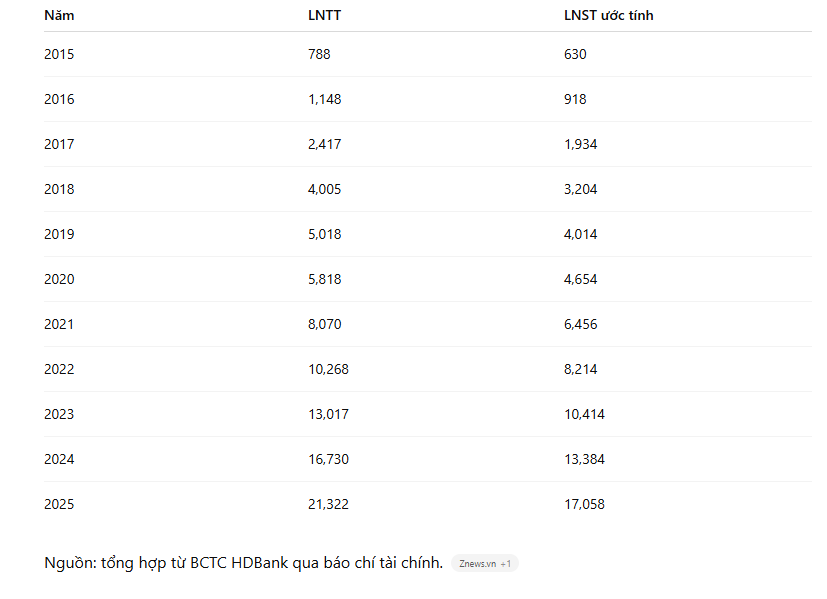Click the LNST ước tính column header
This screenshot has width=827, height=599.
(609, 16)
